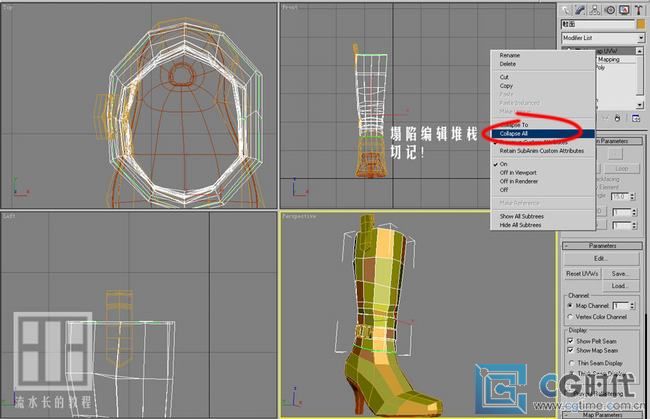
Task: Click the modifier stack scroll up arrow
Action: pos(640,51)
